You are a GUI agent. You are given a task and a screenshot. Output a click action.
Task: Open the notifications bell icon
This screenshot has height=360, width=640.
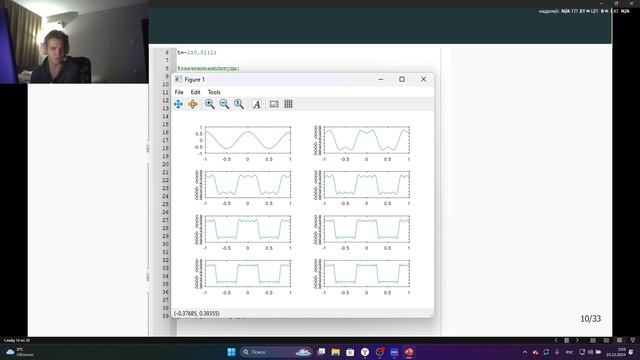pyautogui.click(x=632, y=352)
